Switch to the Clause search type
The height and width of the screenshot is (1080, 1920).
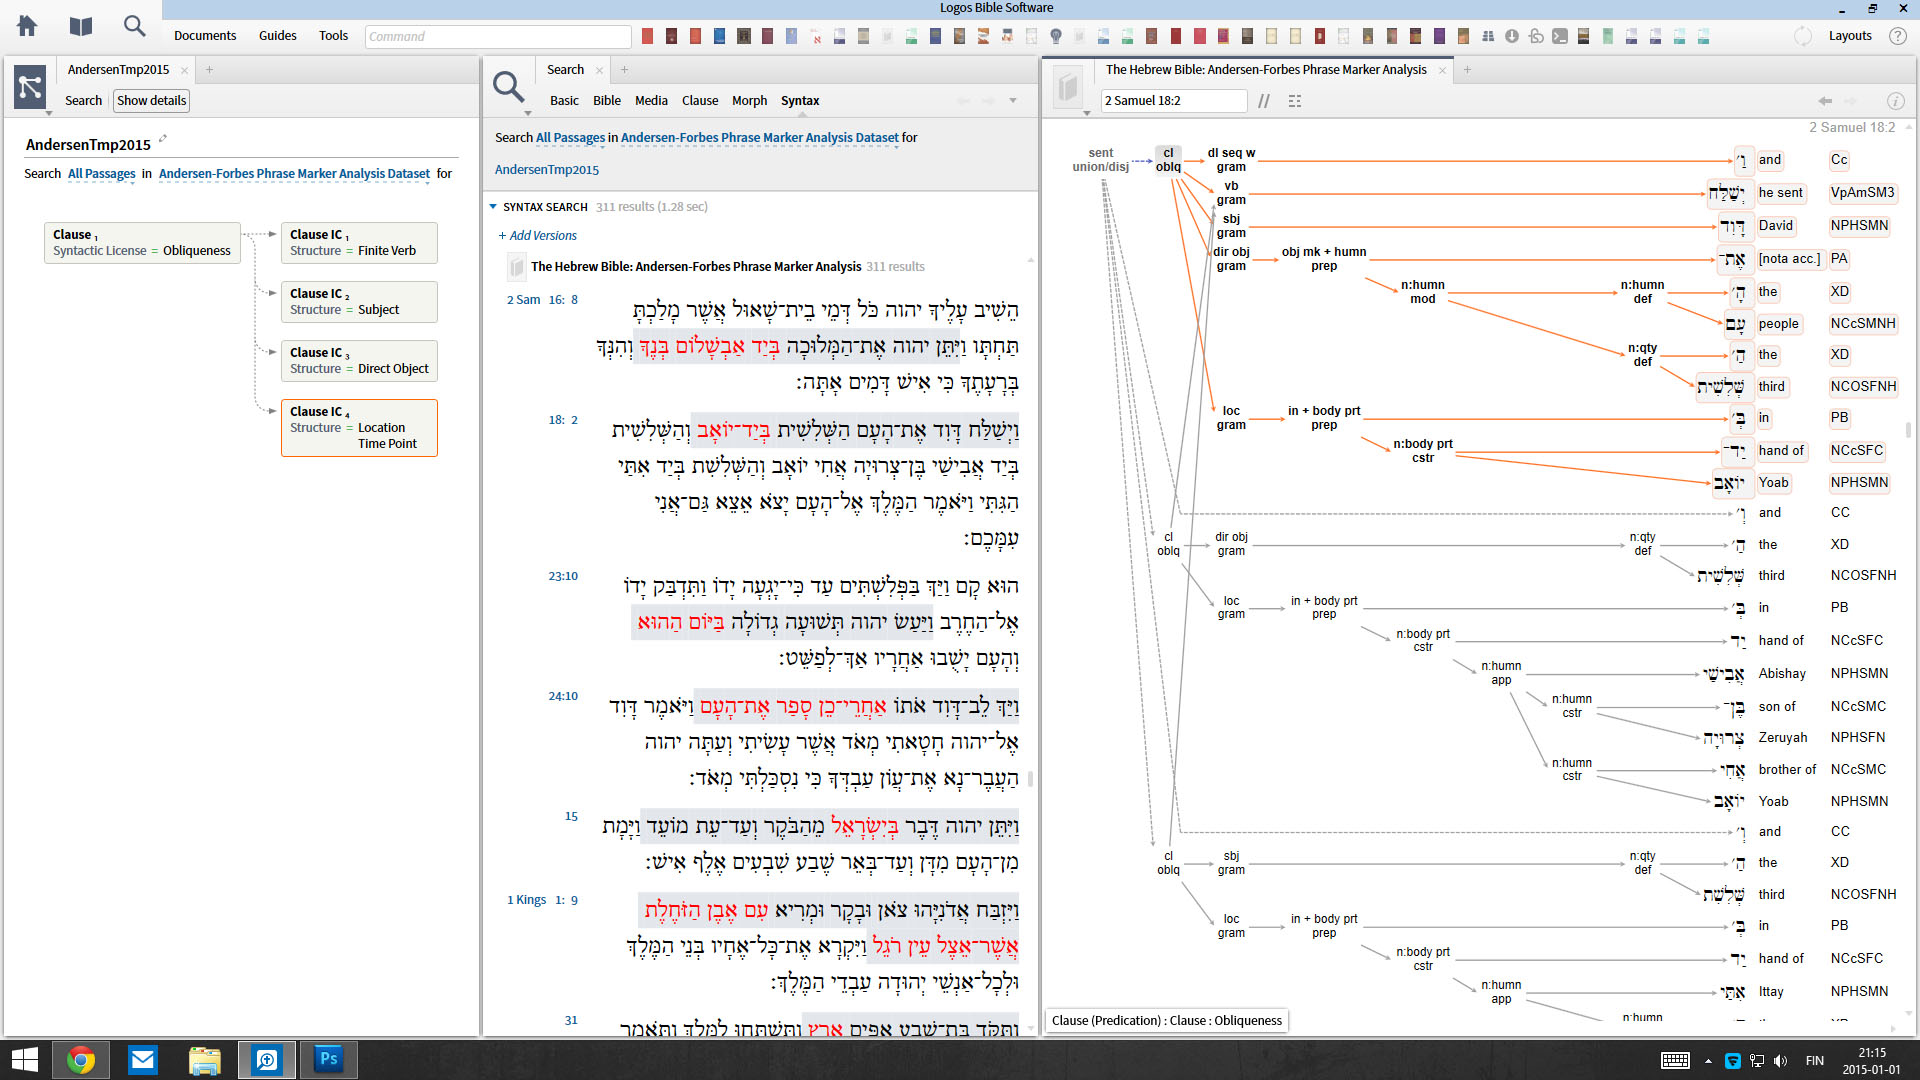700,101
